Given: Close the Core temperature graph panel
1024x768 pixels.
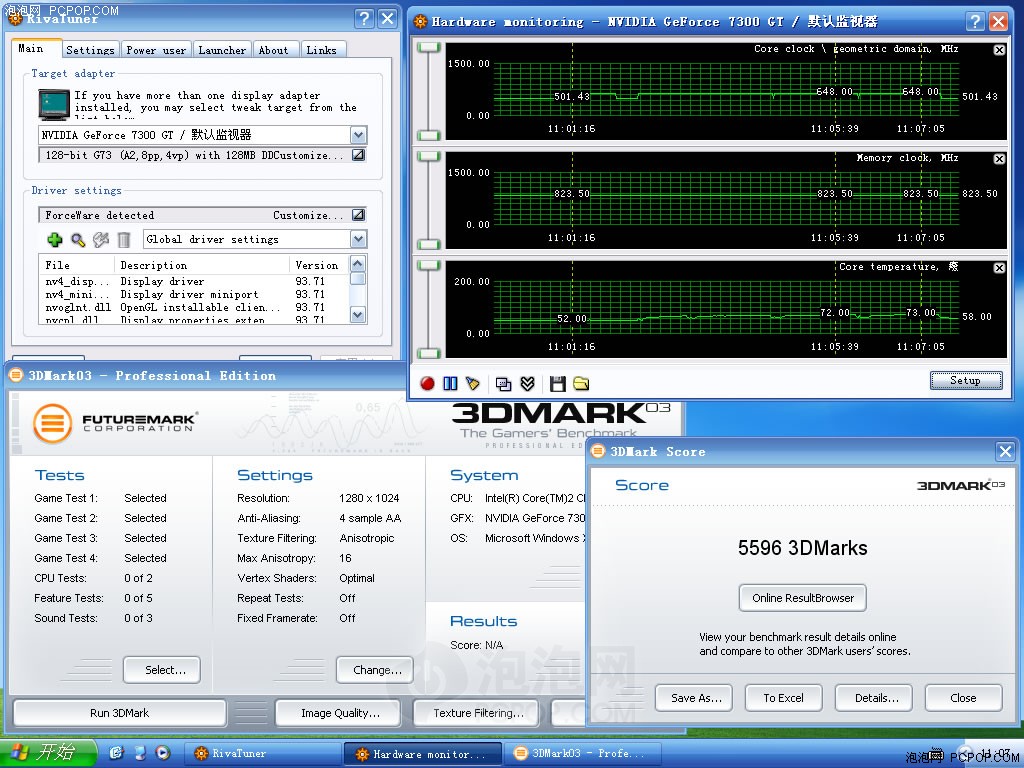Looking at the screenshot, I should point(999,268).
